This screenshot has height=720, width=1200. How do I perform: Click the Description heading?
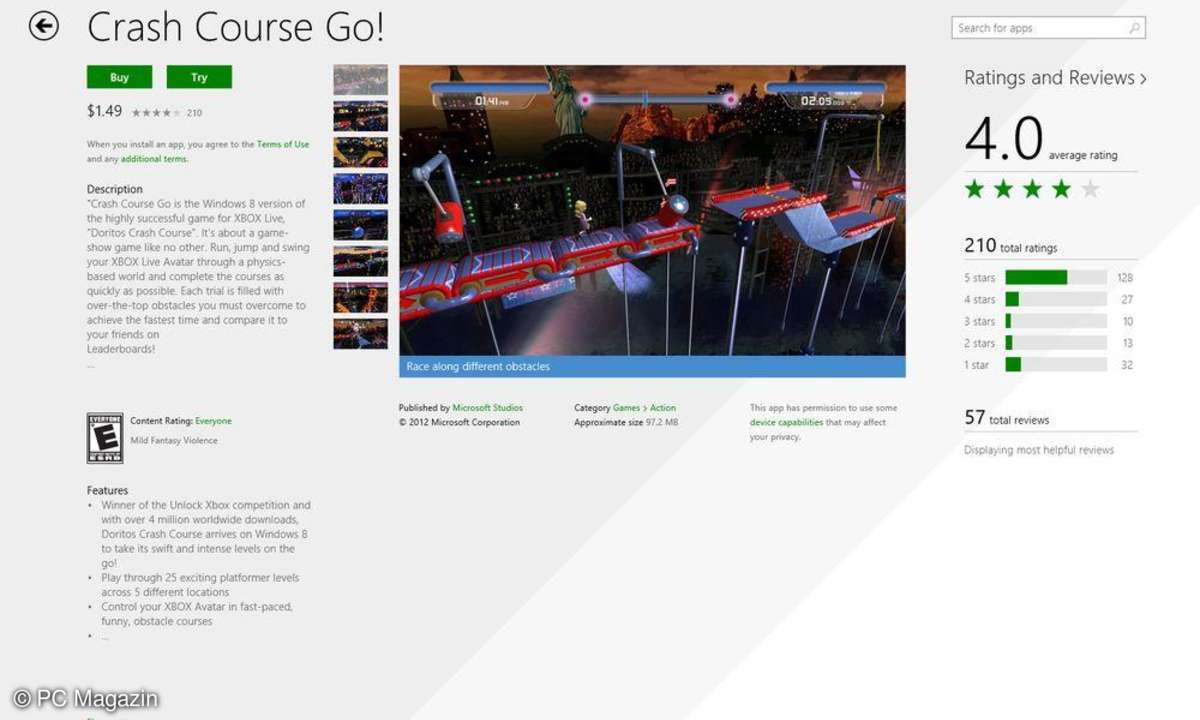tap(115, 189)
